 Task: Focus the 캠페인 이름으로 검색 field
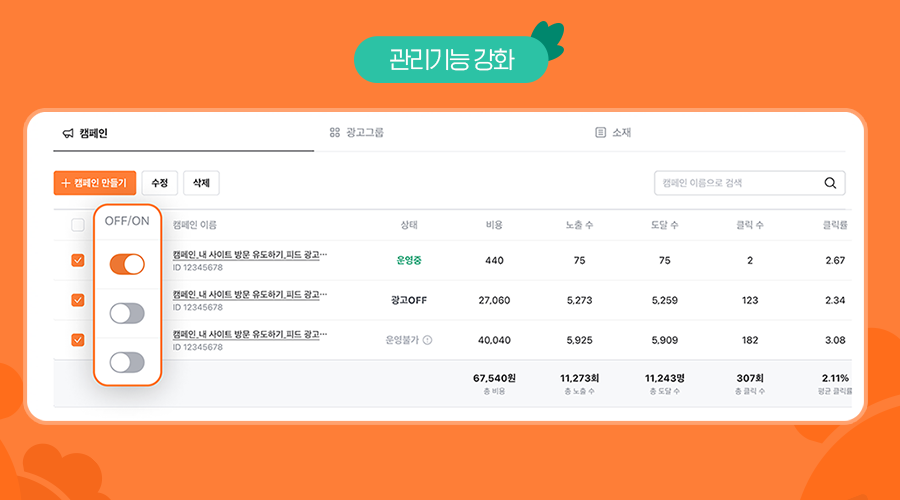(x=738, y=183)
